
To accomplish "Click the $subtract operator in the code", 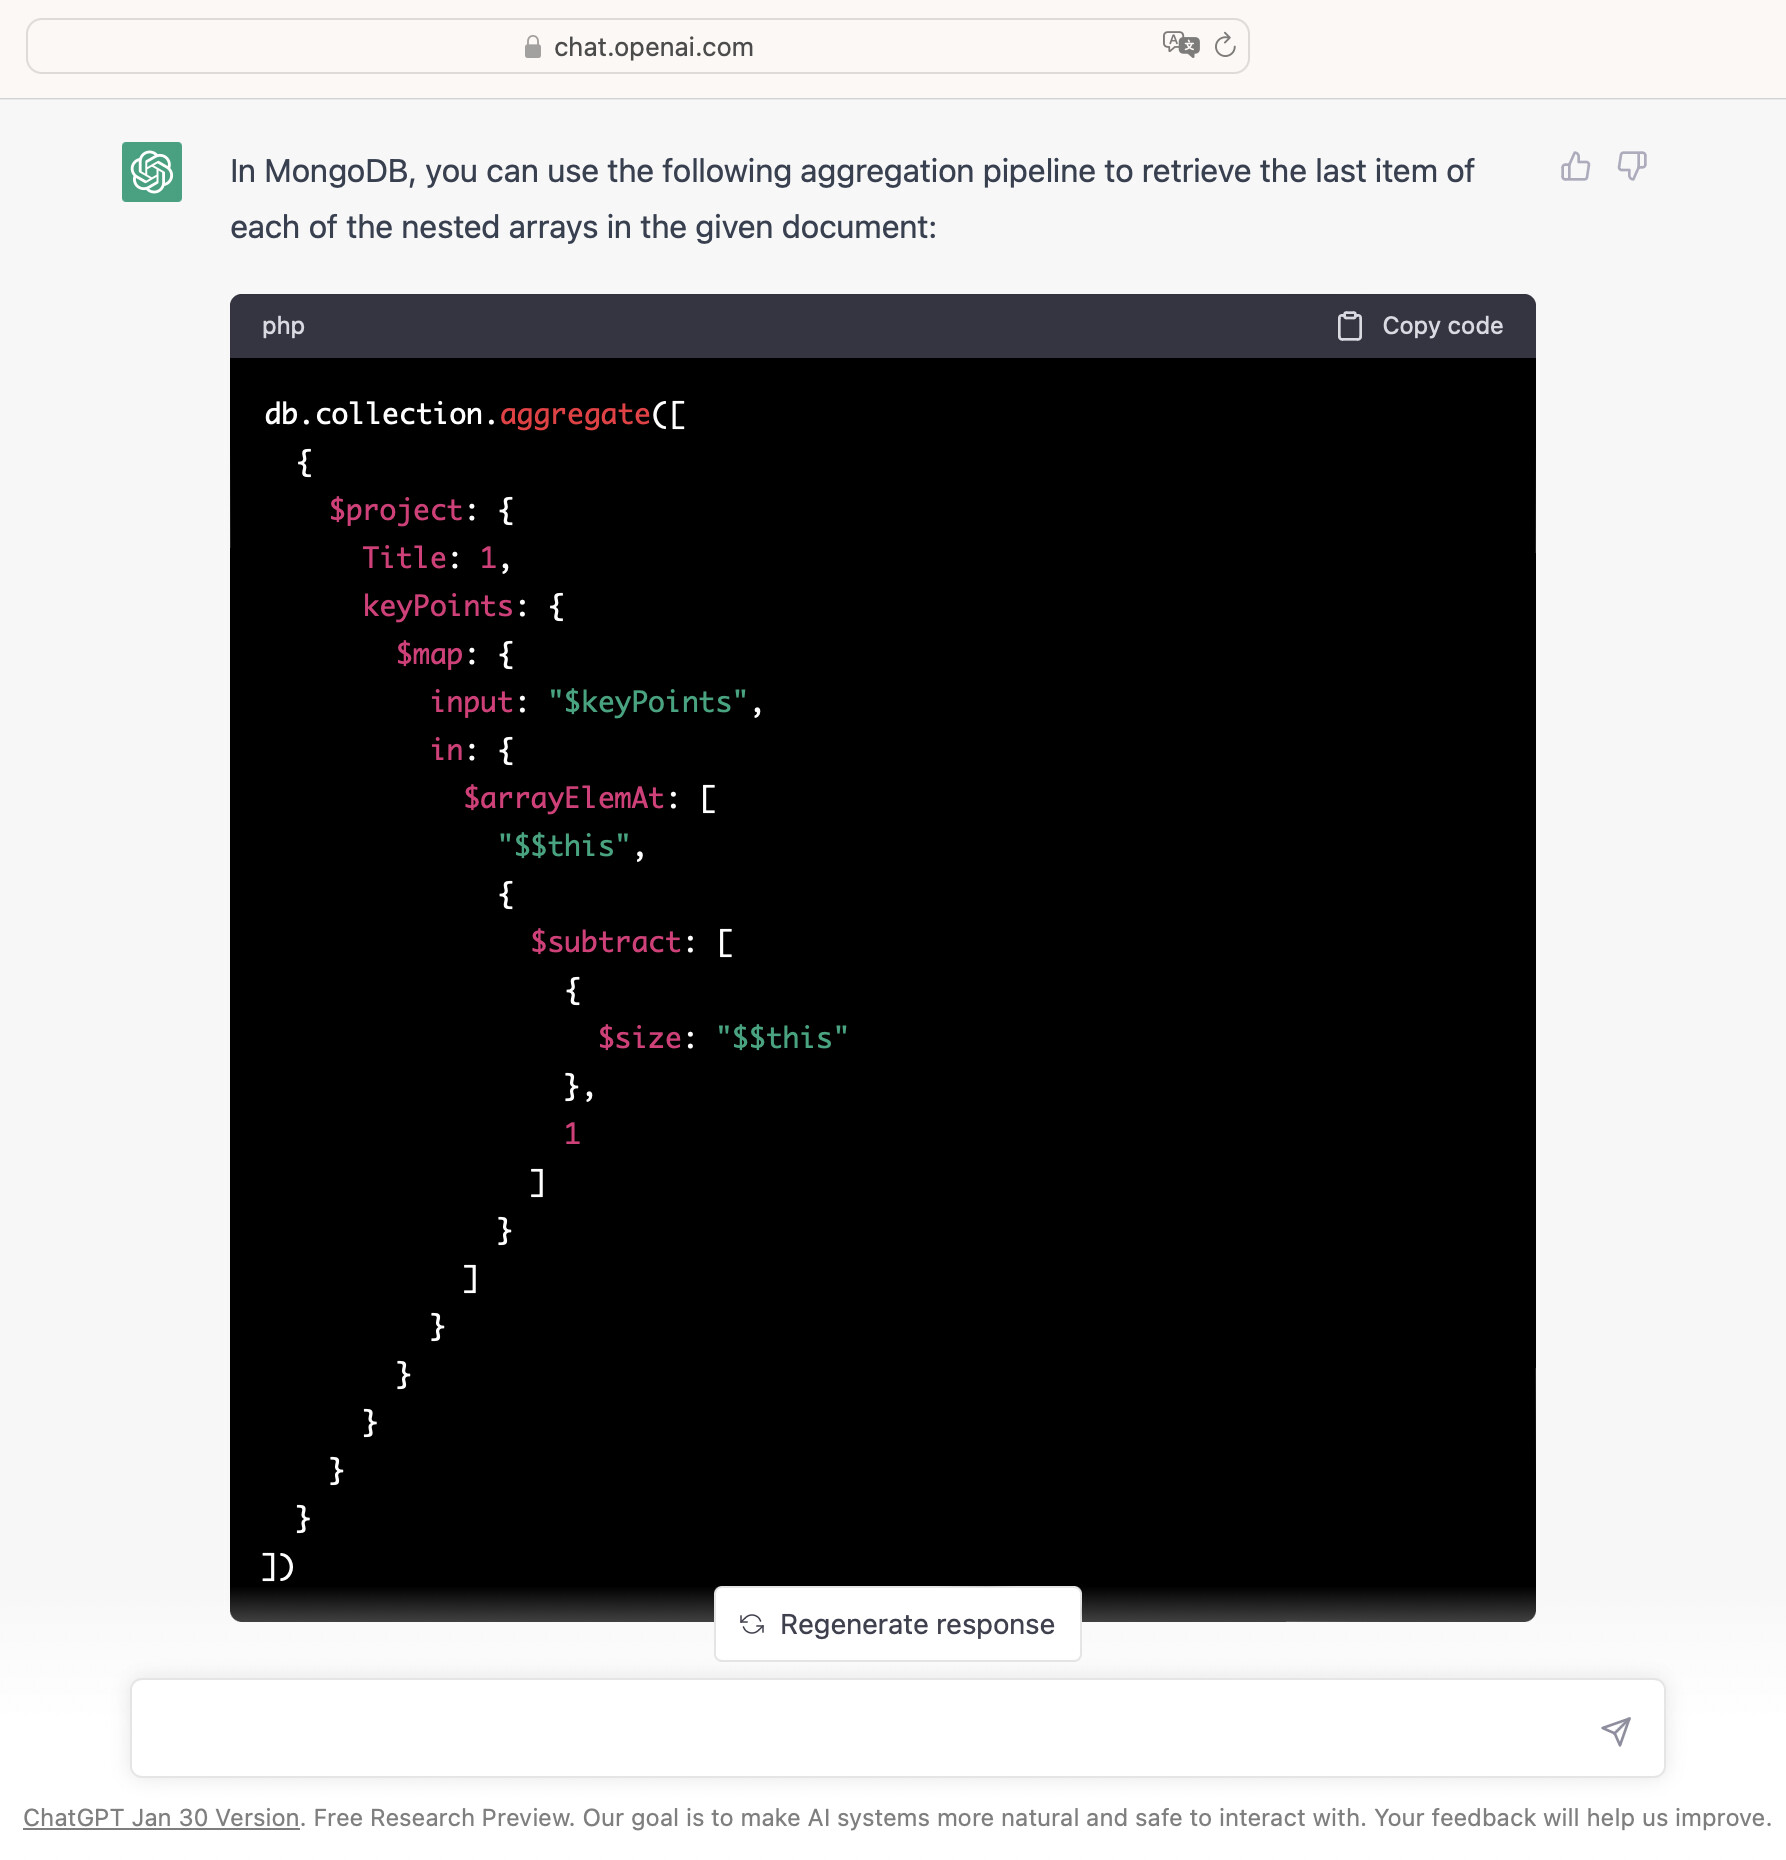I will coord(605,942).
